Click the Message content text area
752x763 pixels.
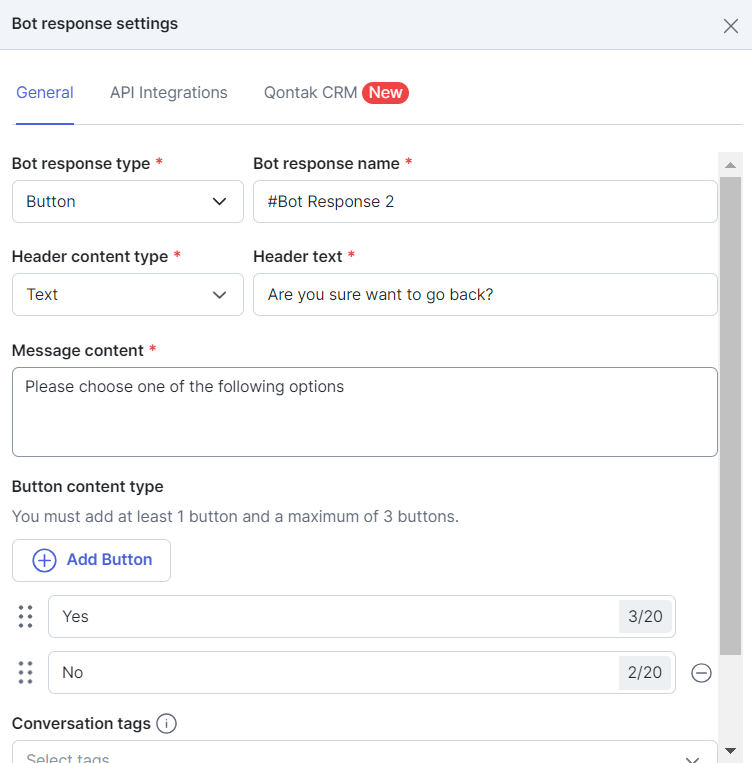[365, 412]
